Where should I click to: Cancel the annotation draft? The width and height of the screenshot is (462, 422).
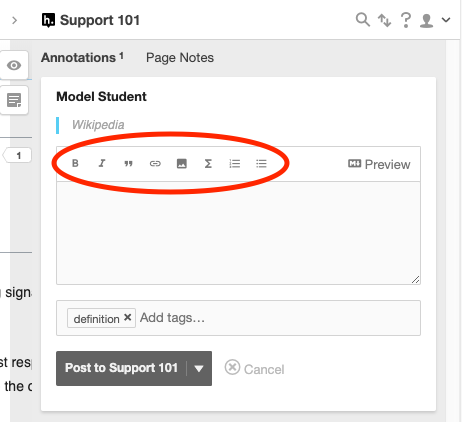(x=255, y=368)
